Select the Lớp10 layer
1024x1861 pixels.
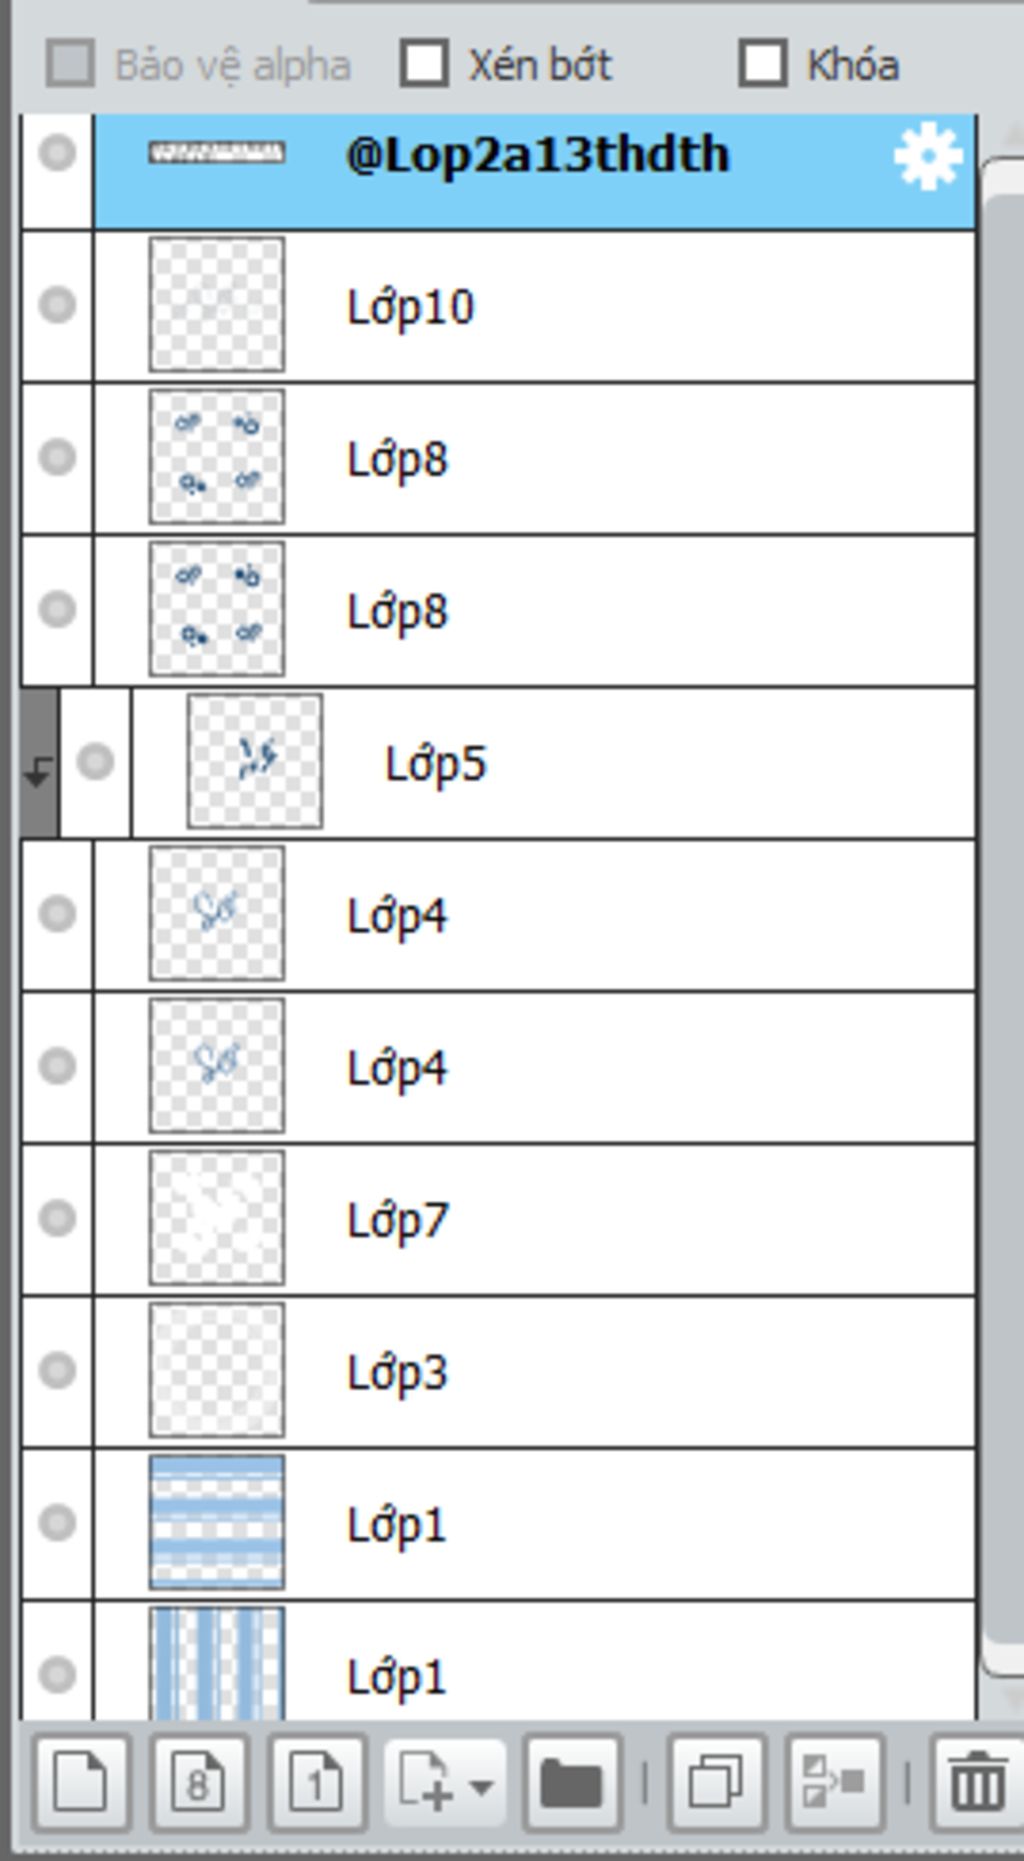point(600,306)
